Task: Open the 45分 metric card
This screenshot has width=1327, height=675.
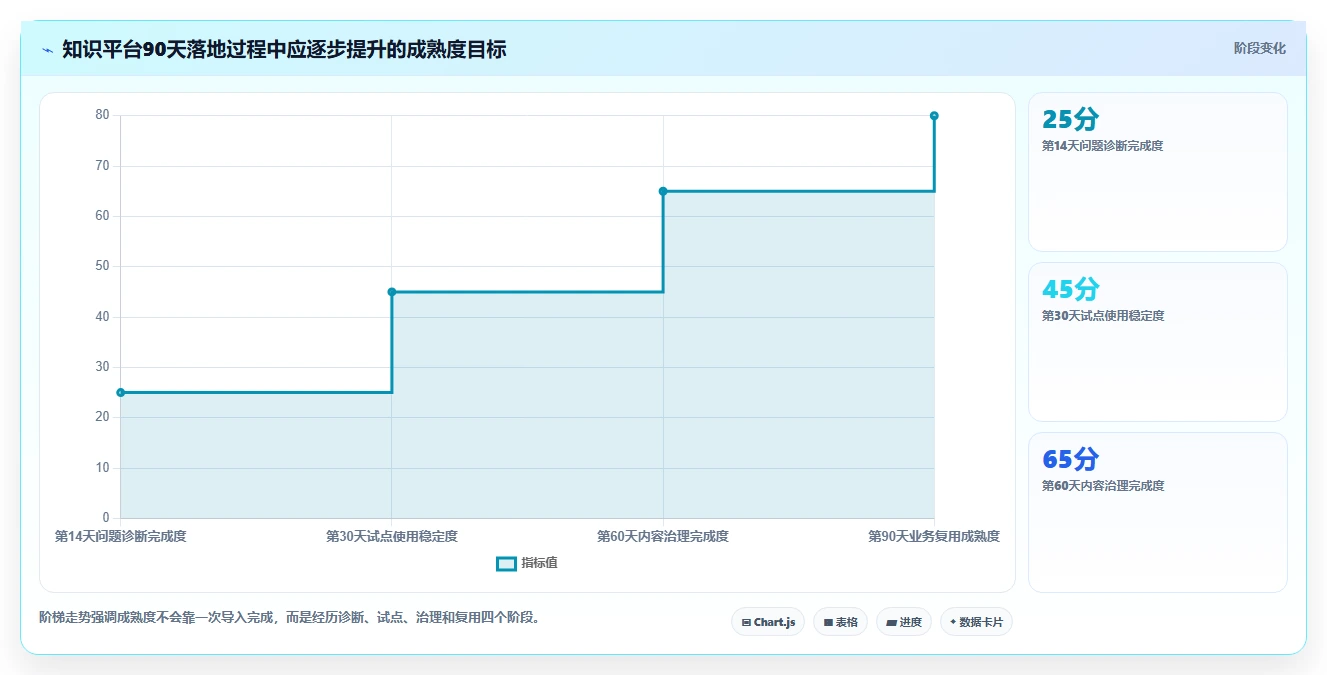Action: click(1157, 342)
